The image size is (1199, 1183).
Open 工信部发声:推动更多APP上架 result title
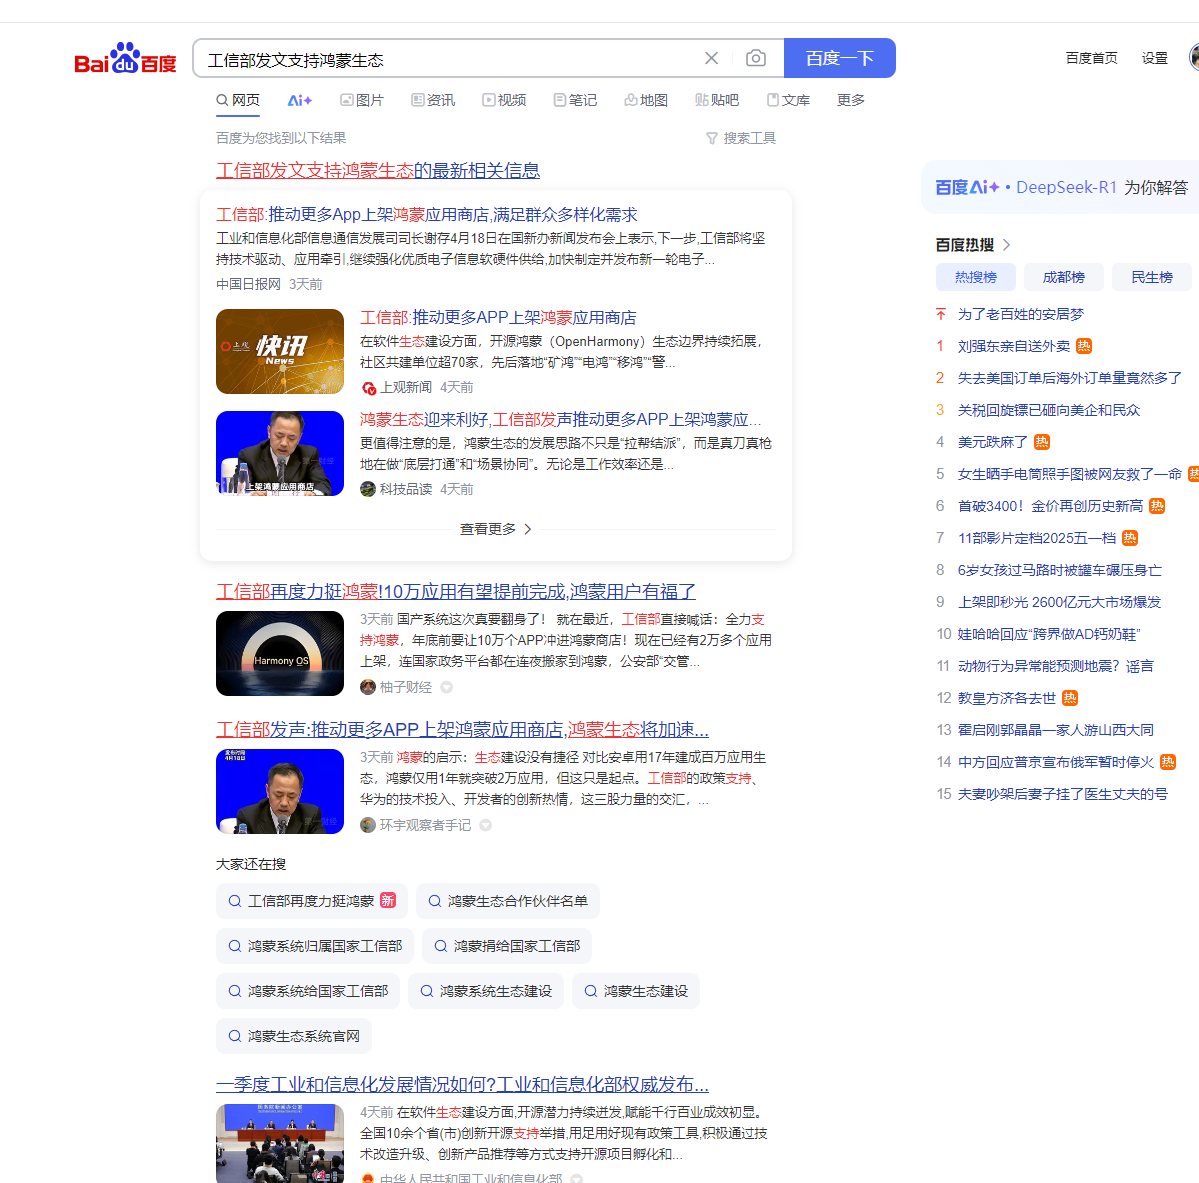click(x=462, y=730)
